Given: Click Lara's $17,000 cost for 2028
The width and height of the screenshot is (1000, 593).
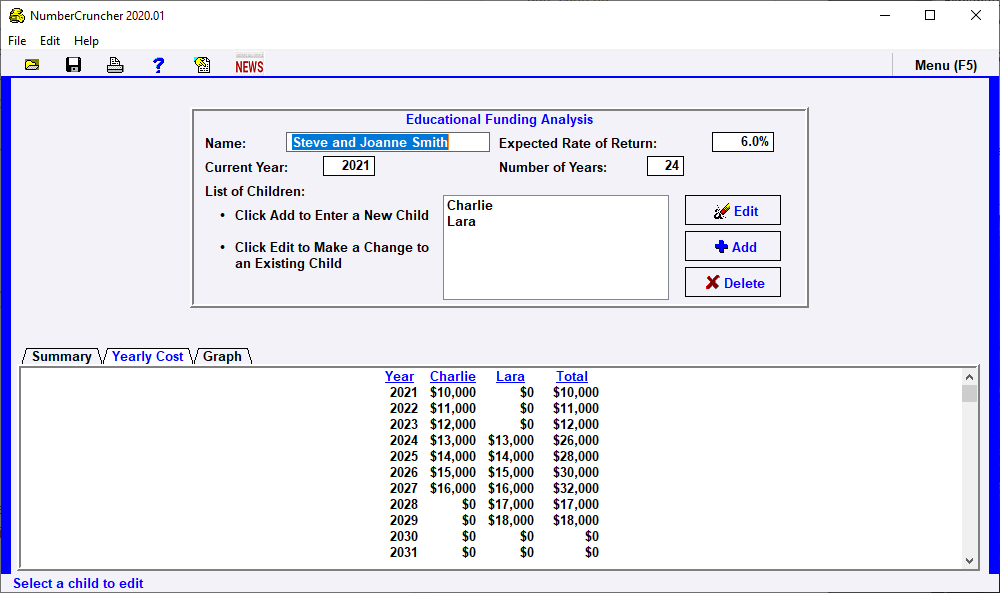Looking at the screenshot, I should [511, 504].
